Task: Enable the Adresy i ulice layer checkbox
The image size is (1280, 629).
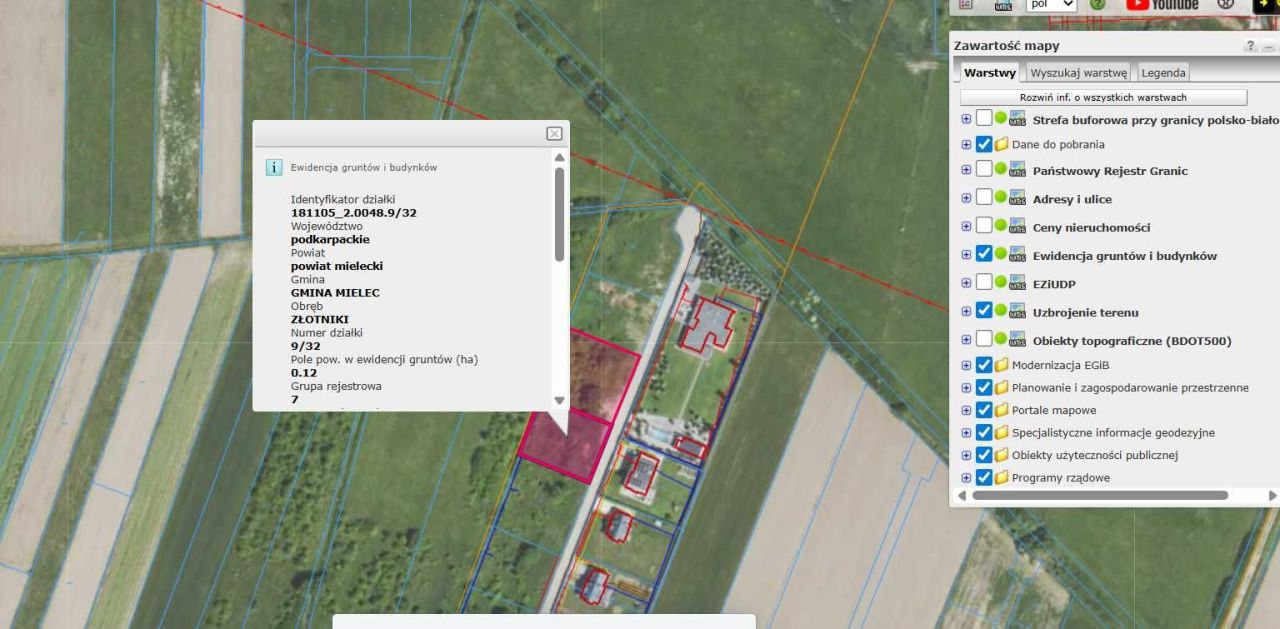Action: (984, 198)
